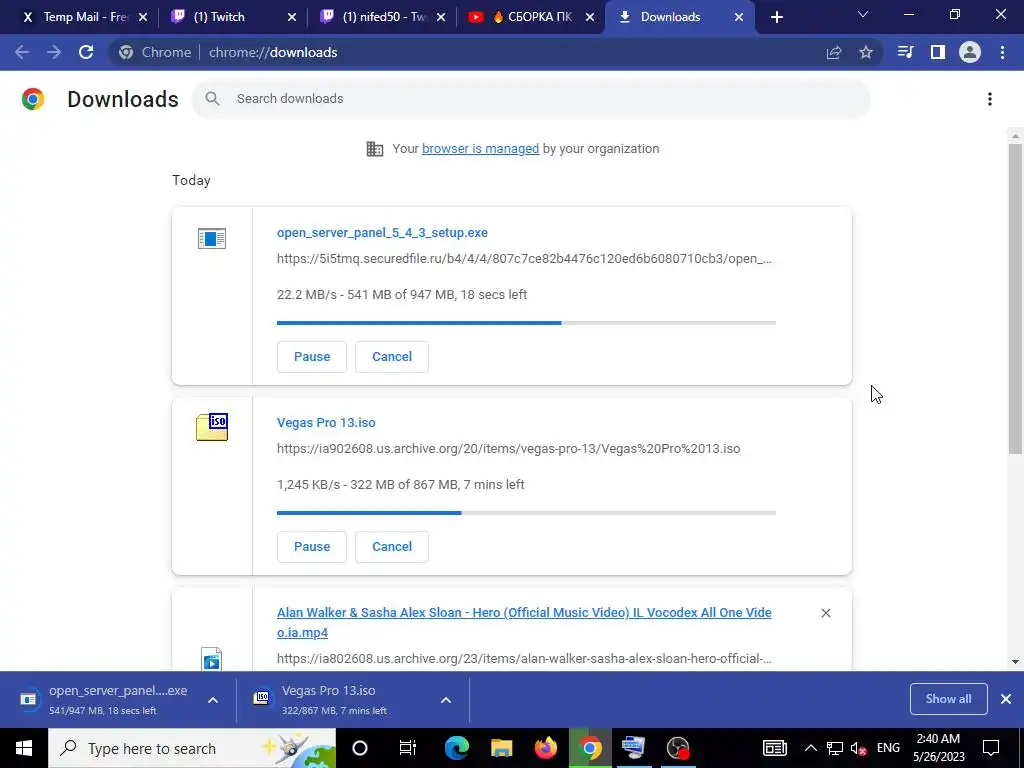Reload the downloads page
The height and width of the screenshot is (768, 1024).
(86, 52)
